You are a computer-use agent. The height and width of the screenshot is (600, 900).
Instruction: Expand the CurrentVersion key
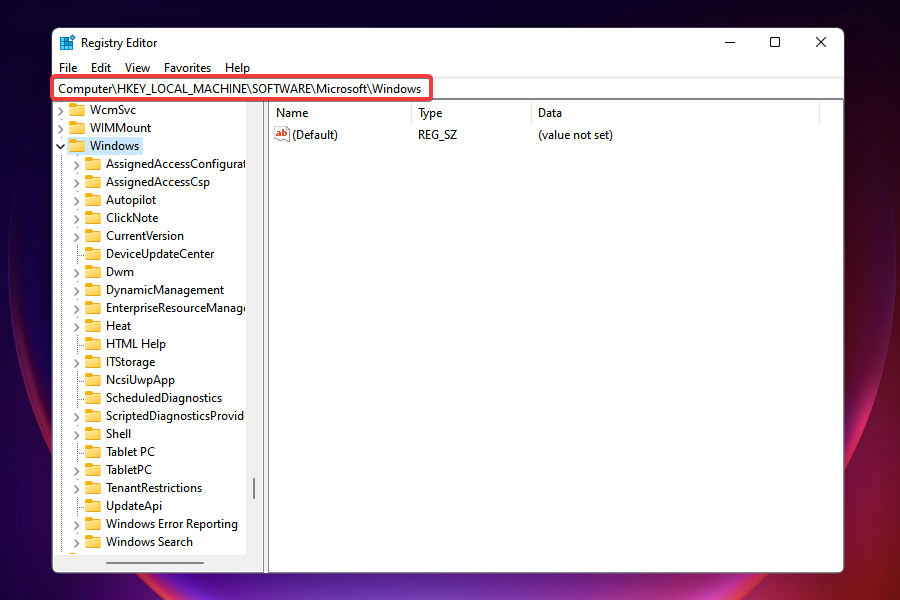coord(76,237)
